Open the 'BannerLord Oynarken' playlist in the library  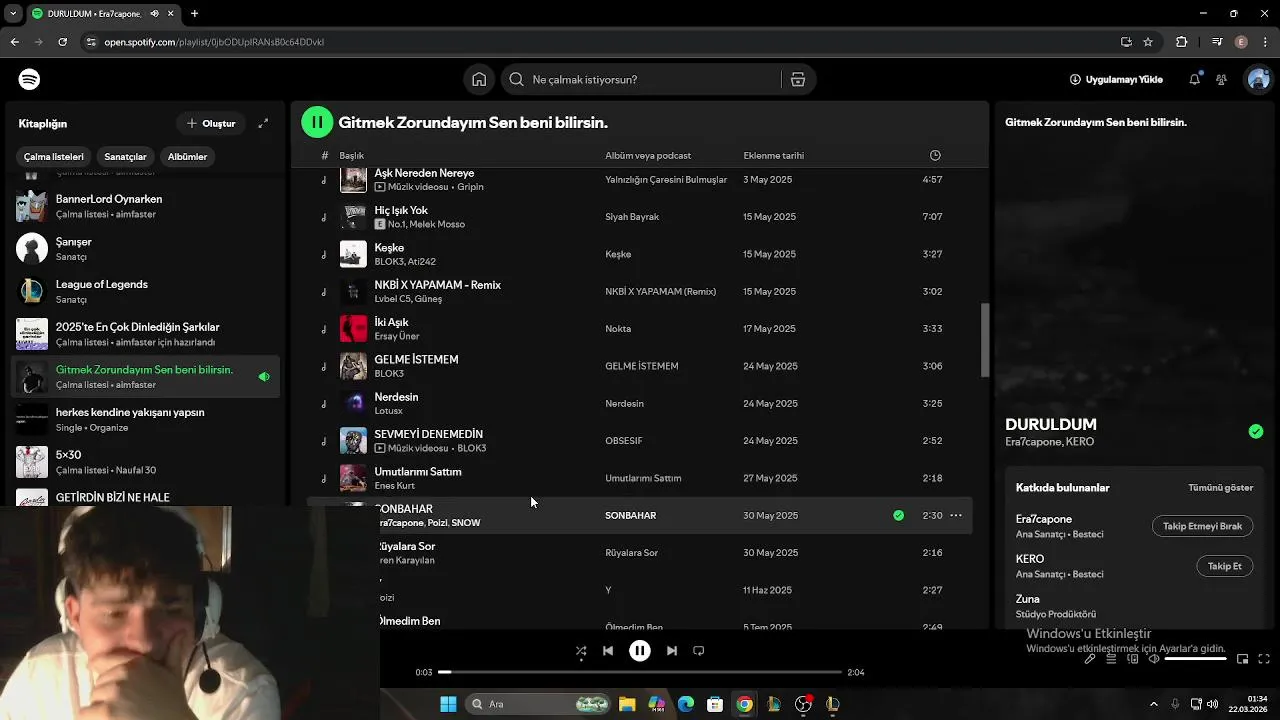tap(145, 206)
